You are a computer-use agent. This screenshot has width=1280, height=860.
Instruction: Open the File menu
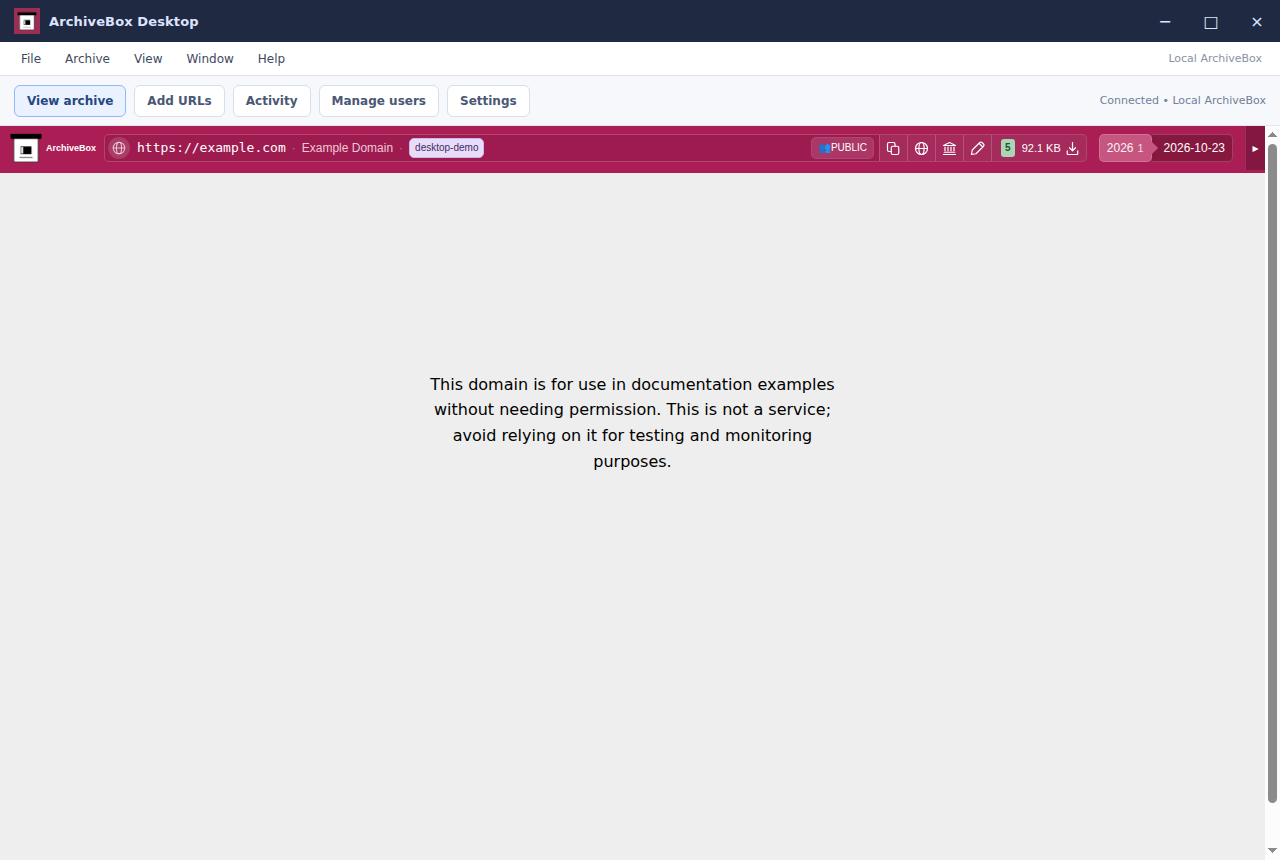(31, 59)
